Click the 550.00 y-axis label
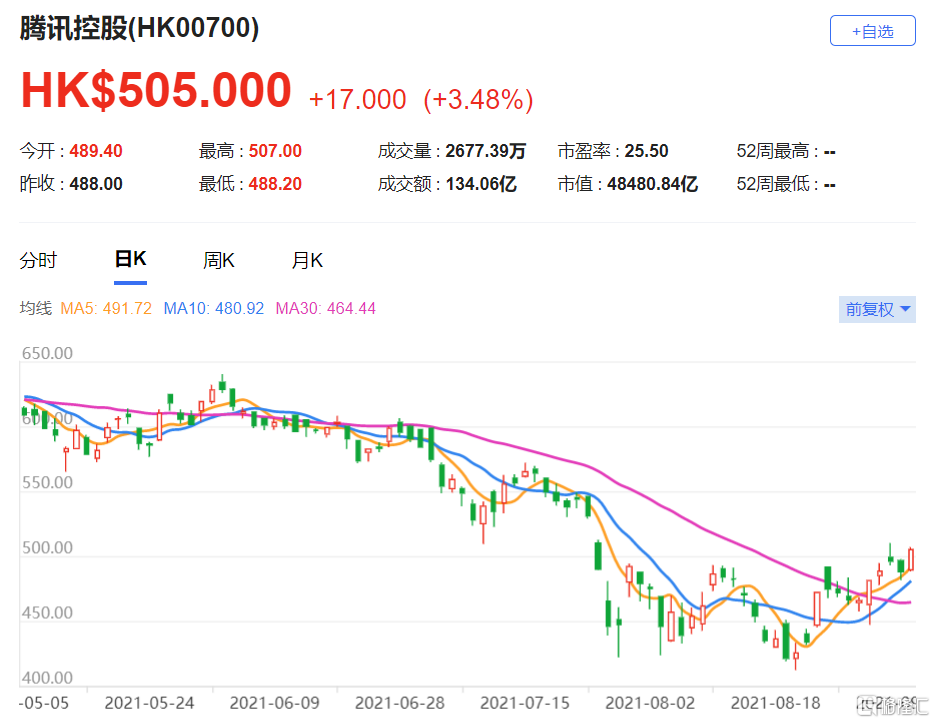The height and width of the screenshot is (723, 936). 47,482
